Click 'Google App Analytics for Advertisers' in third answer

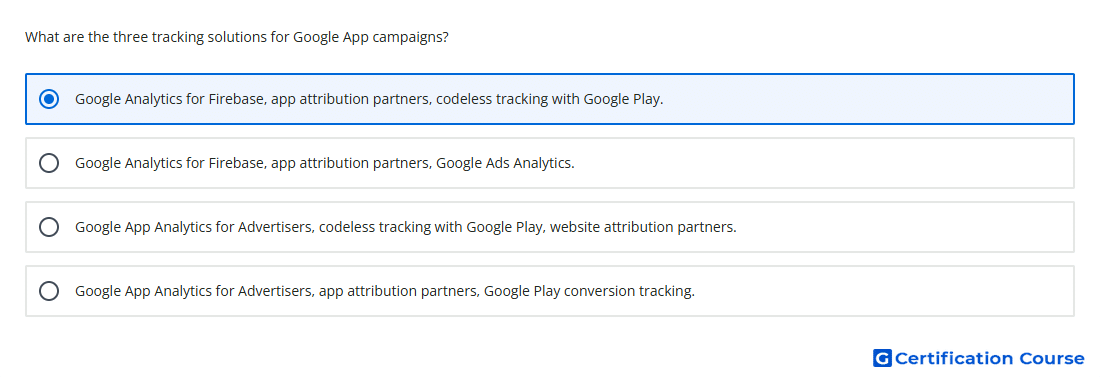pyautogui.click(x=194, y=227)
